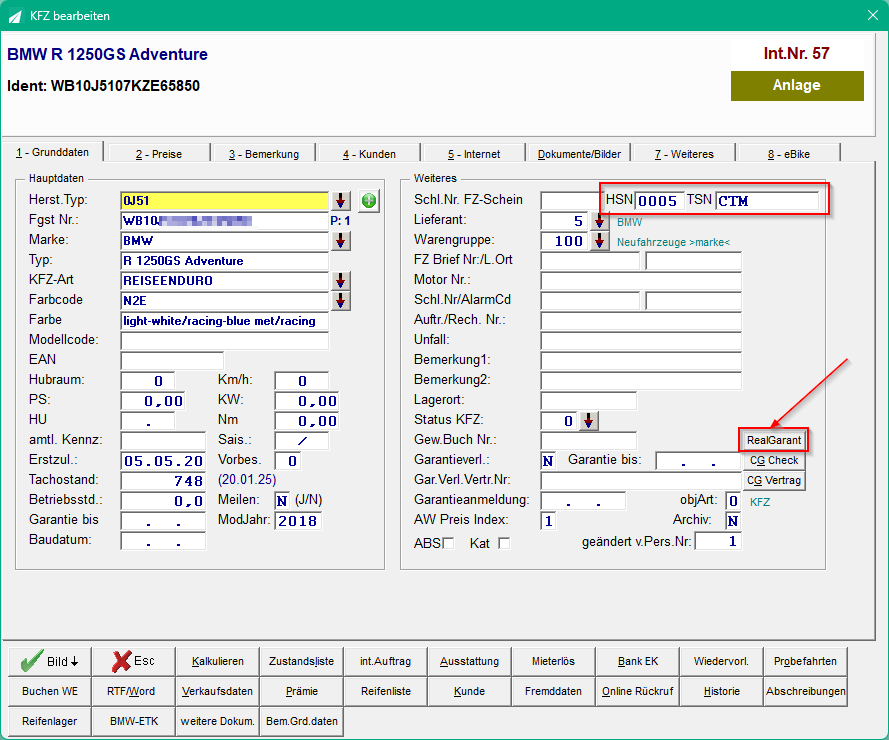This screenshot has height=740, width=889.
Task: Open the Probefahrten button
Action: [x=805, y=661]
